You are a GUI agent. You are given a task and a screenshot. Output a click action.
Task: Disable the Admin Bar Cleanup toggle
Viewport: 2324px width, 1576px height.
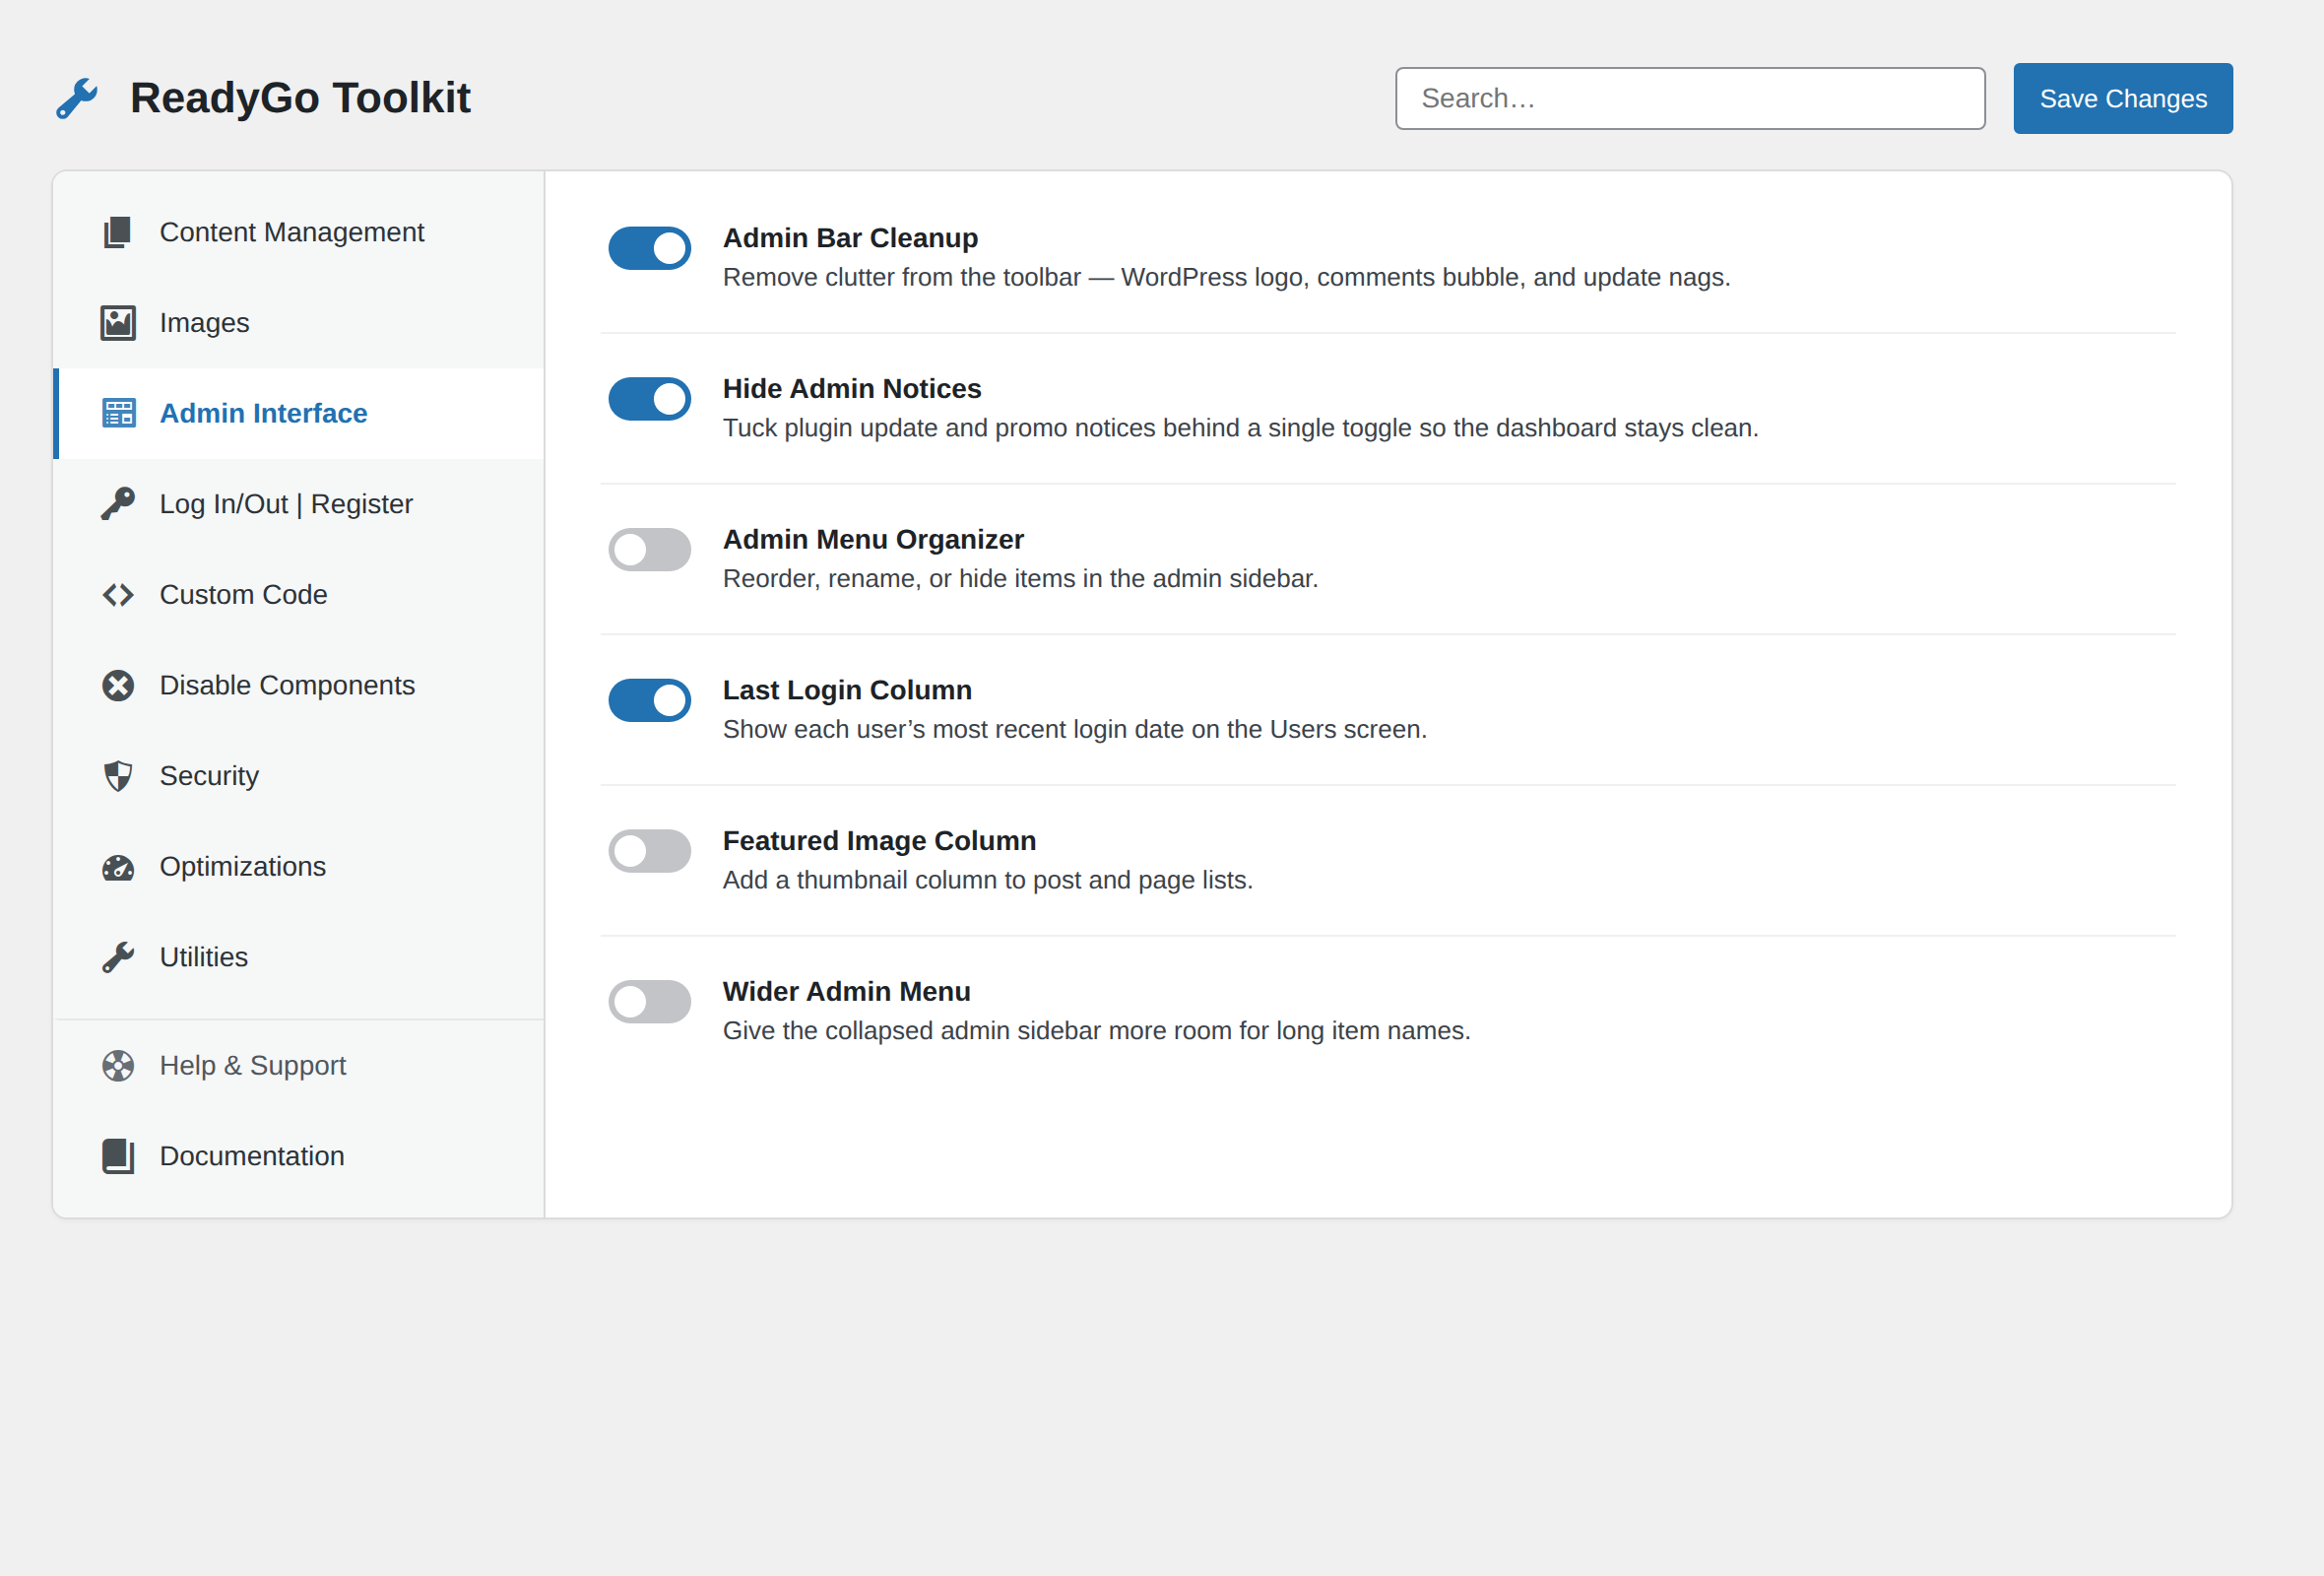[x=650, y=248]
